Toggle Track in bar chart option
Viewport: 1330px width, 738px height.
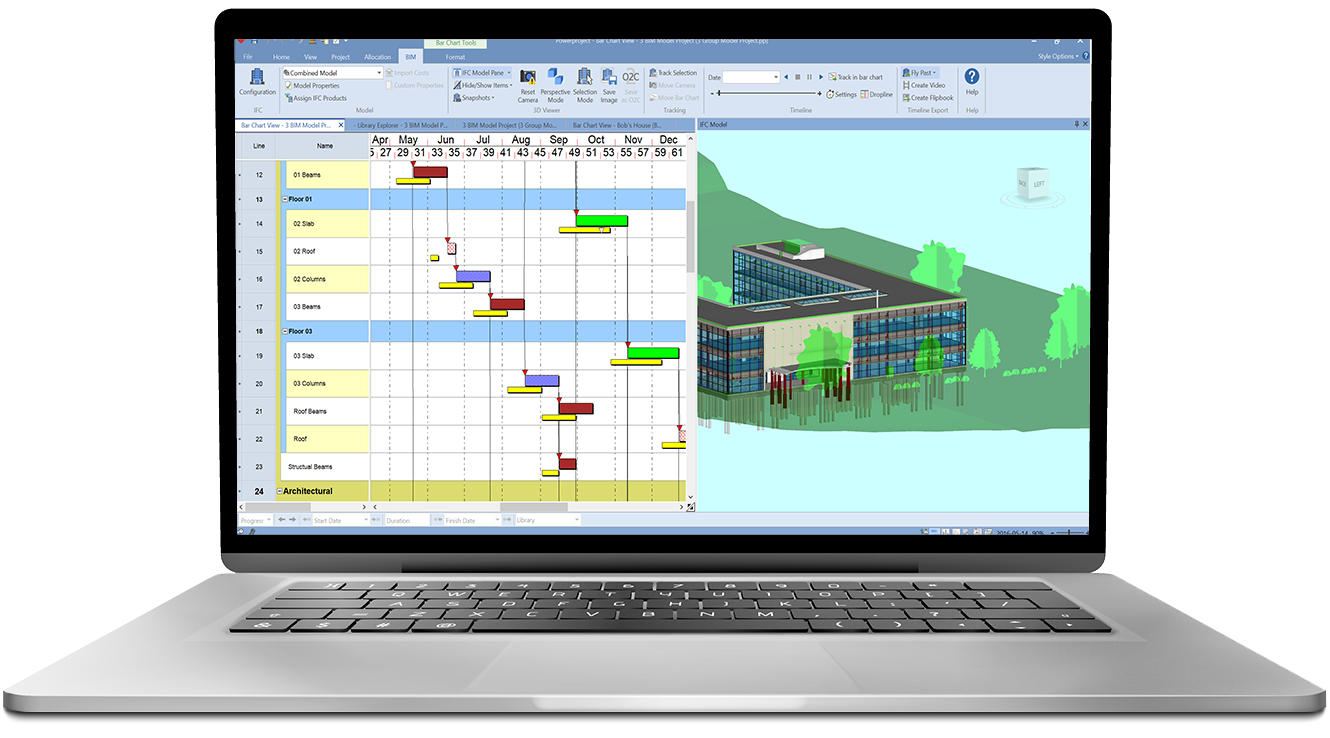pos(855,77)
